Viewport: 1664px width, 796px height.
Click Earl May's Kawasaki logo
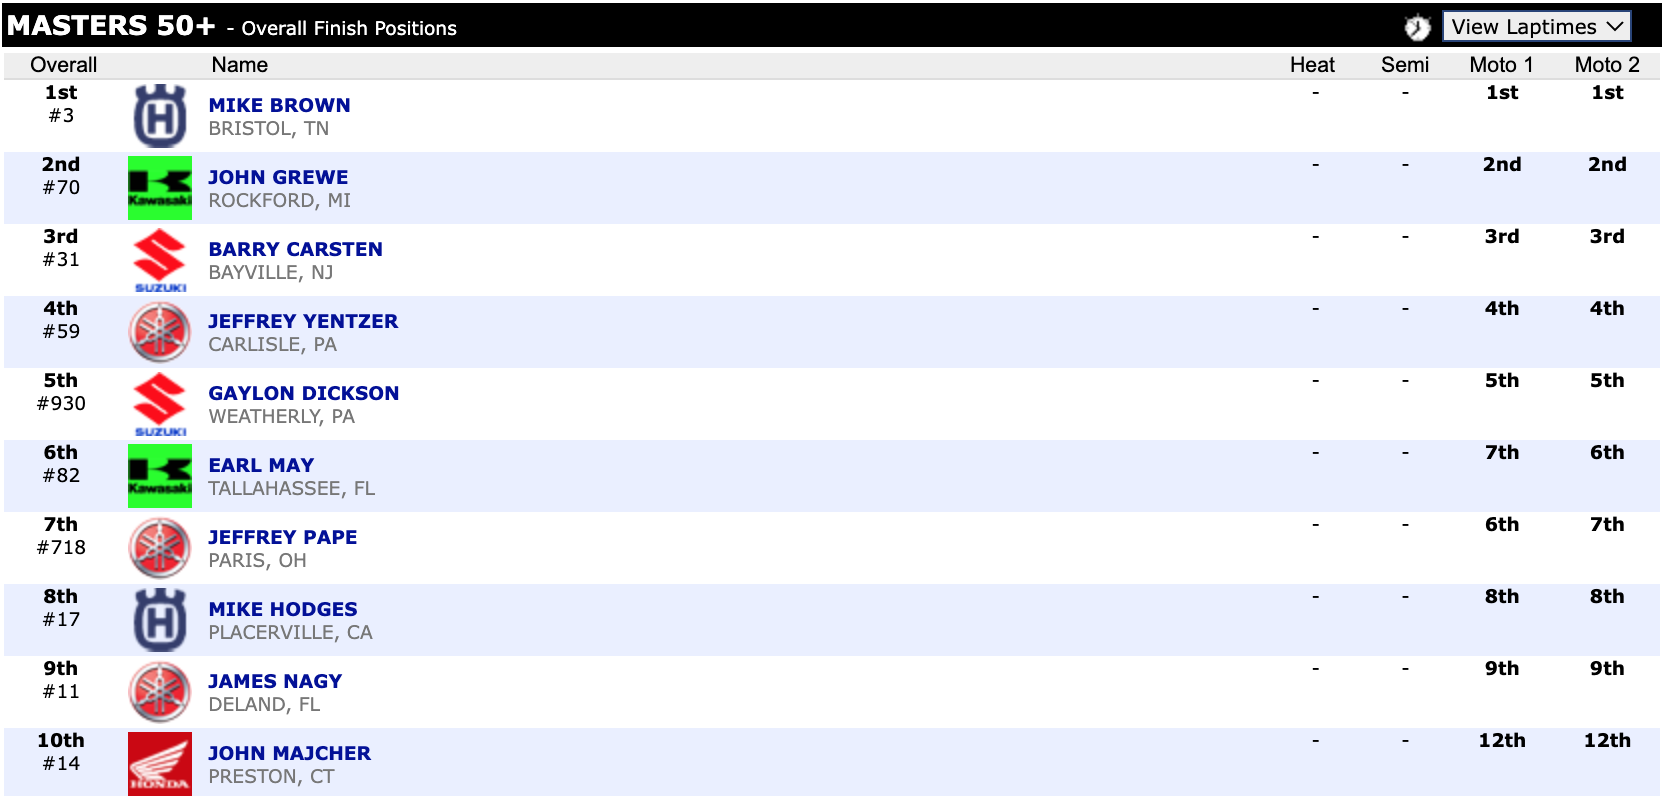[160, 476]
